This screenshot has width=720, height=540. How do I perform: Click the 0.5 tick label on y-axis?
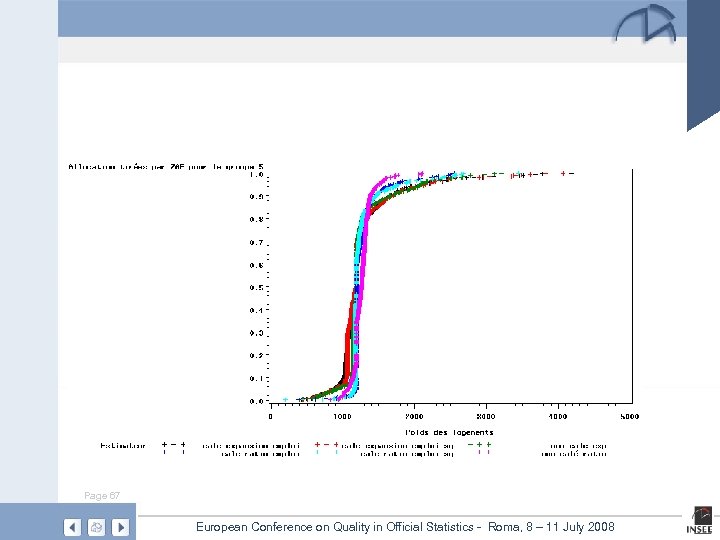click(256, 287)
